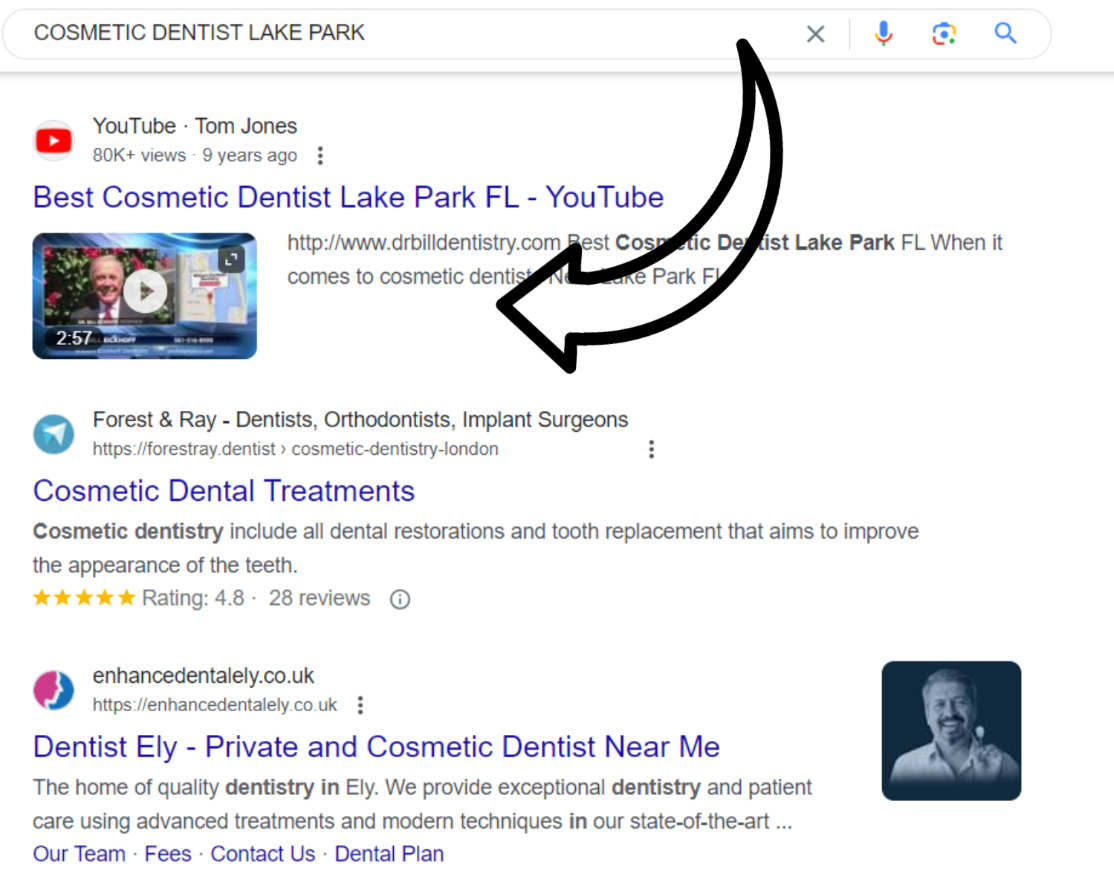Visit the Contact Us sitelink

coord(263,854)
